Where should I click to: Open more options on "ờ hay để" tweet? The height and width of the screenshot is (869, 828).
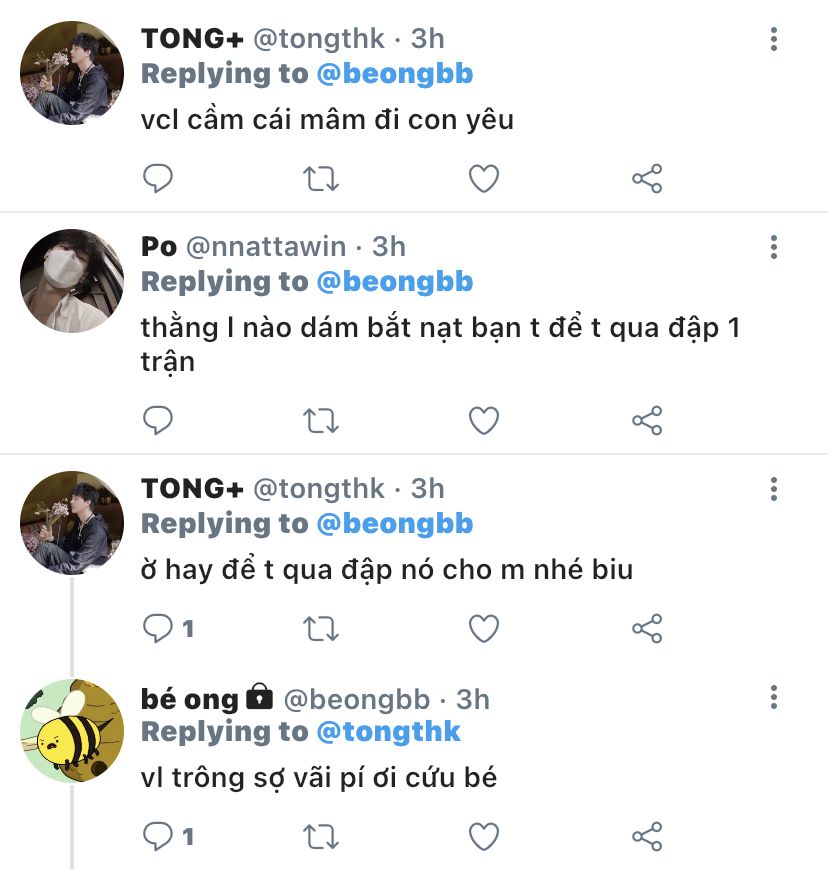coord(774,489)
